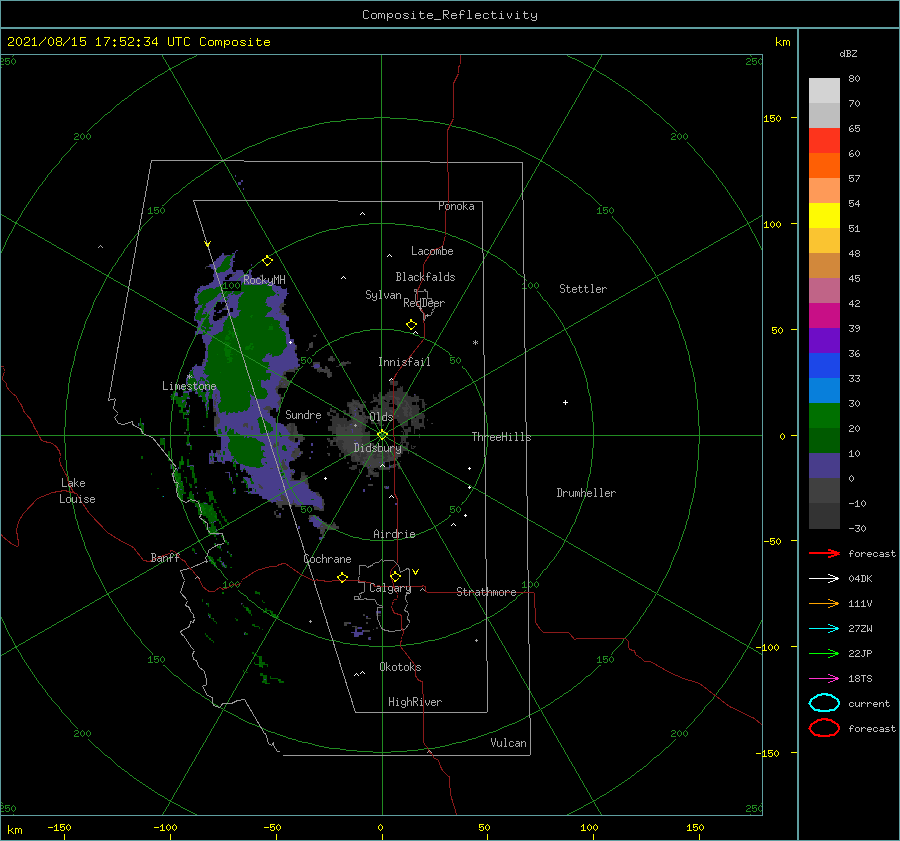The image size is (900, 841).
Task: Click the Lacombe label
Action: pos(432,251)
